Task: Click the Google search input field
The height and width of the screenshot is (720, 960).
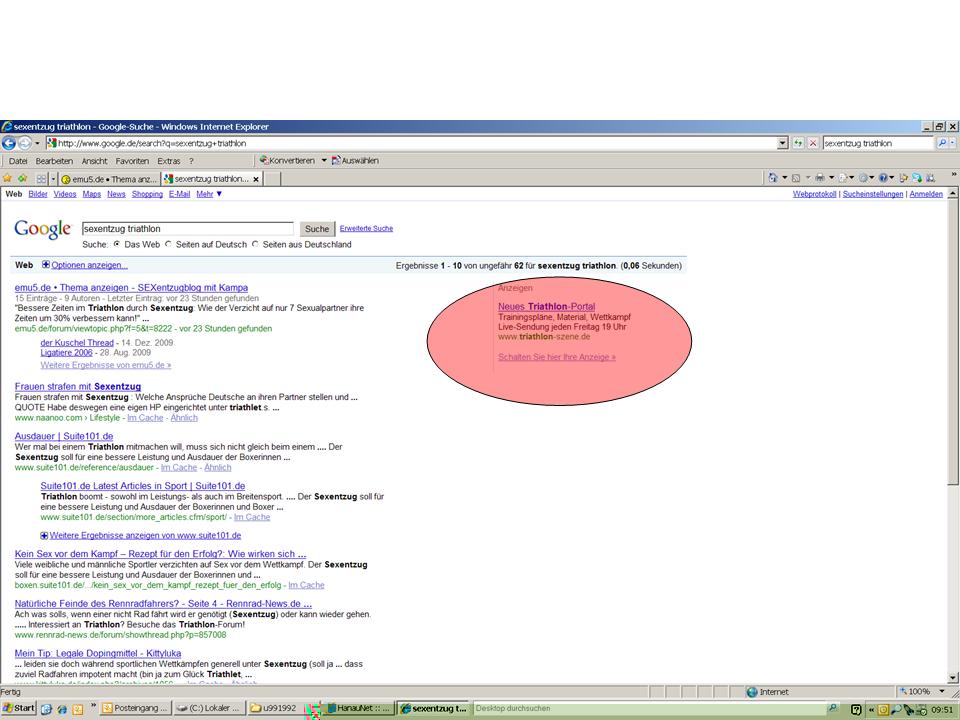Action: tap(186, 229)
